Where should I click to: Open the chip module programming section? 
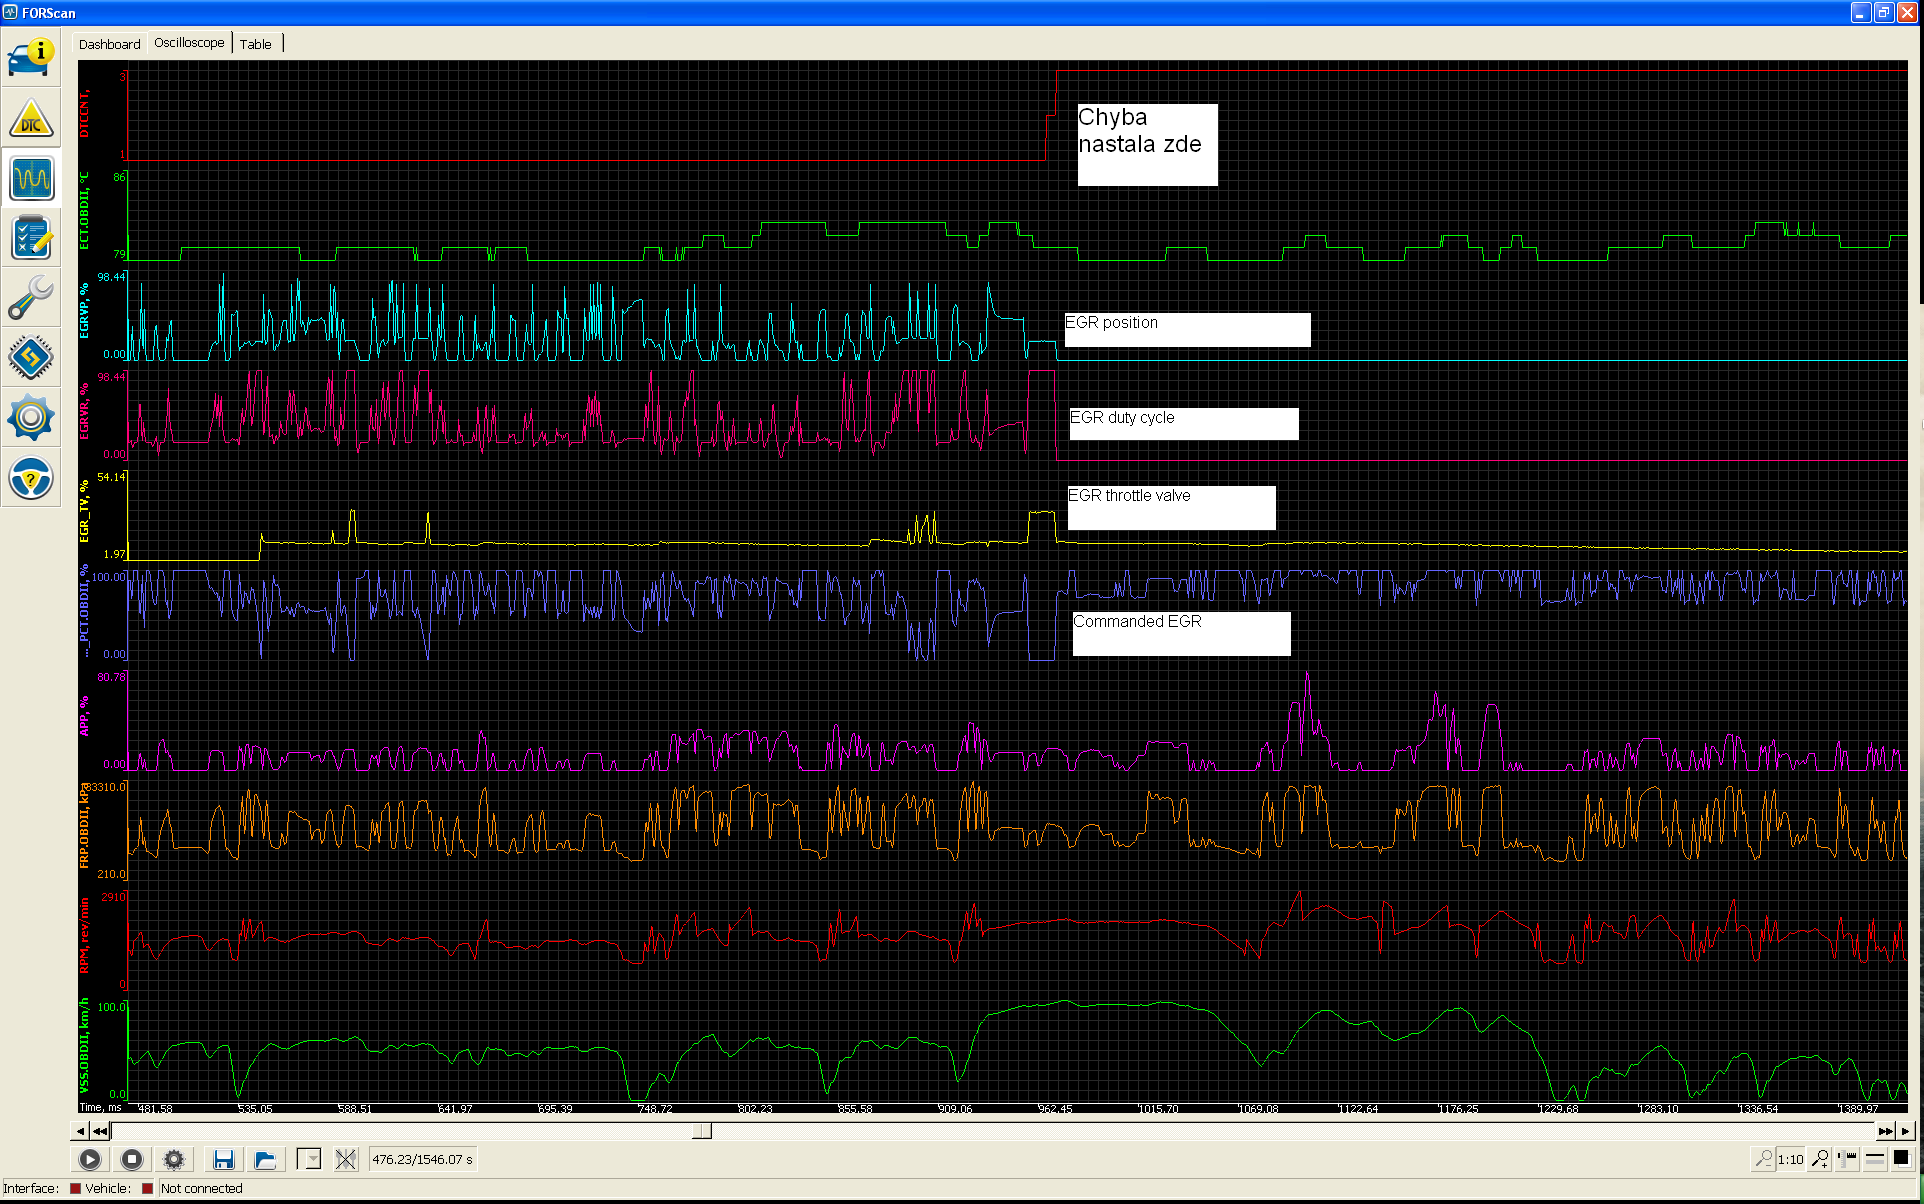coord(30,358)
